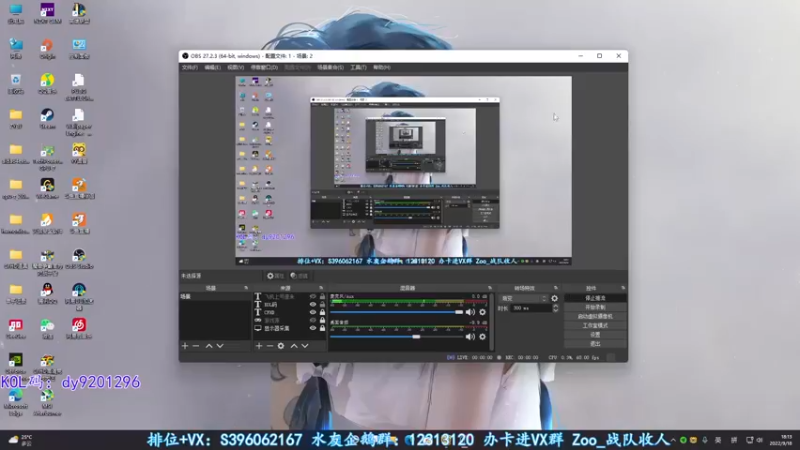Click the 属性 properties button above the Sources panel
This screenshot has height=450, width=800.
[x=275, y=276]
